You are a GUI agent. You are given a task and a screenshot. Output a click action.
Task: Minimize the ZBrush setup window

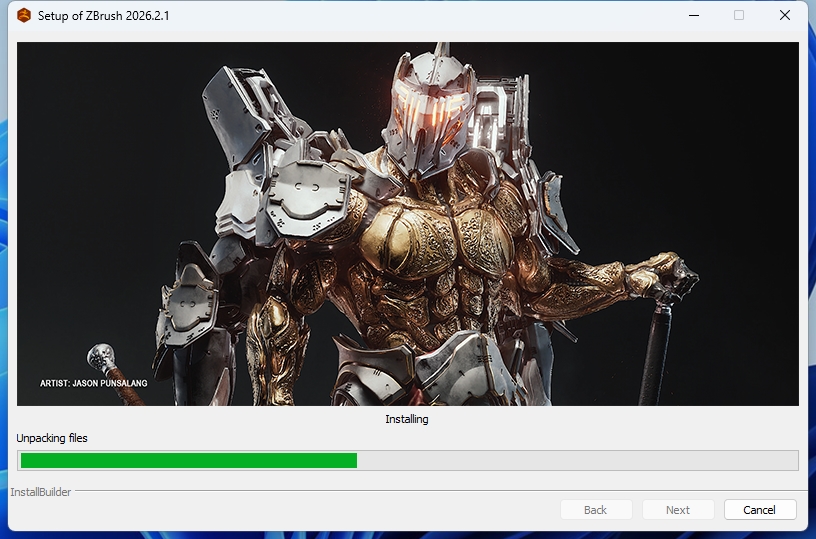click(x=694, y=16)
